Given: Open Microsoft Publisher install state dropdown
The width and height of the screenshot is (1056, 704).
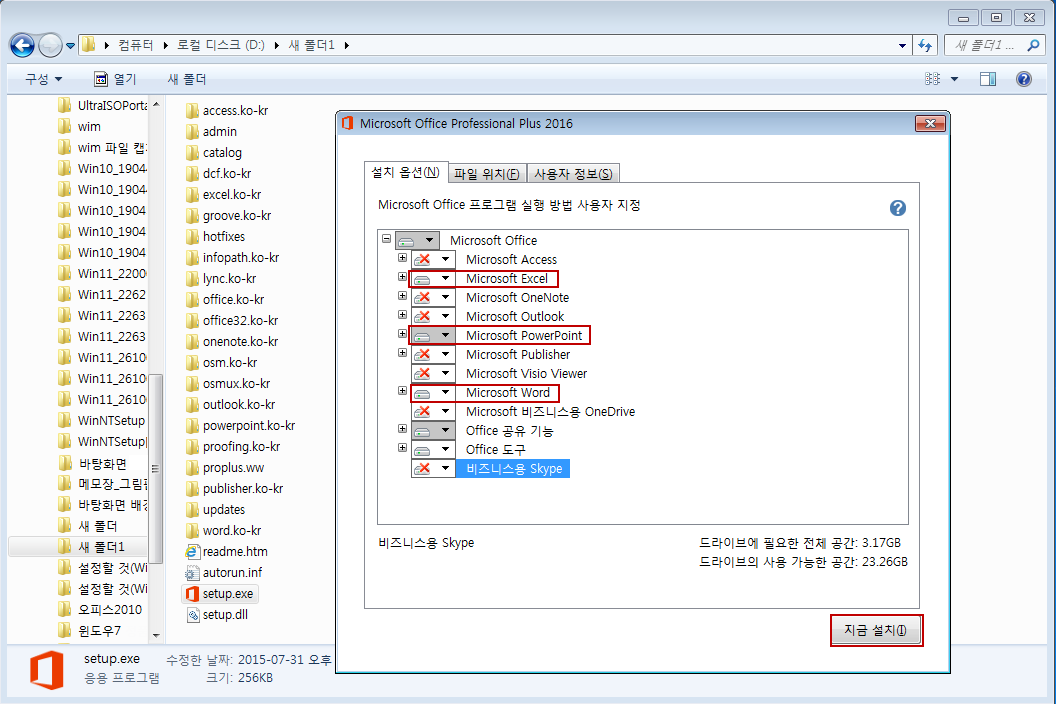Looking at the screenshot, I should 434,354.
